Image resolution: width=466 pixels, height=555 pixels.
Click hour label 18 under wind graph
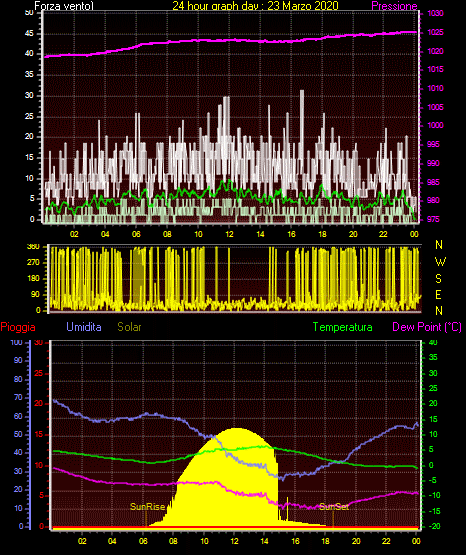pos(322,234)
